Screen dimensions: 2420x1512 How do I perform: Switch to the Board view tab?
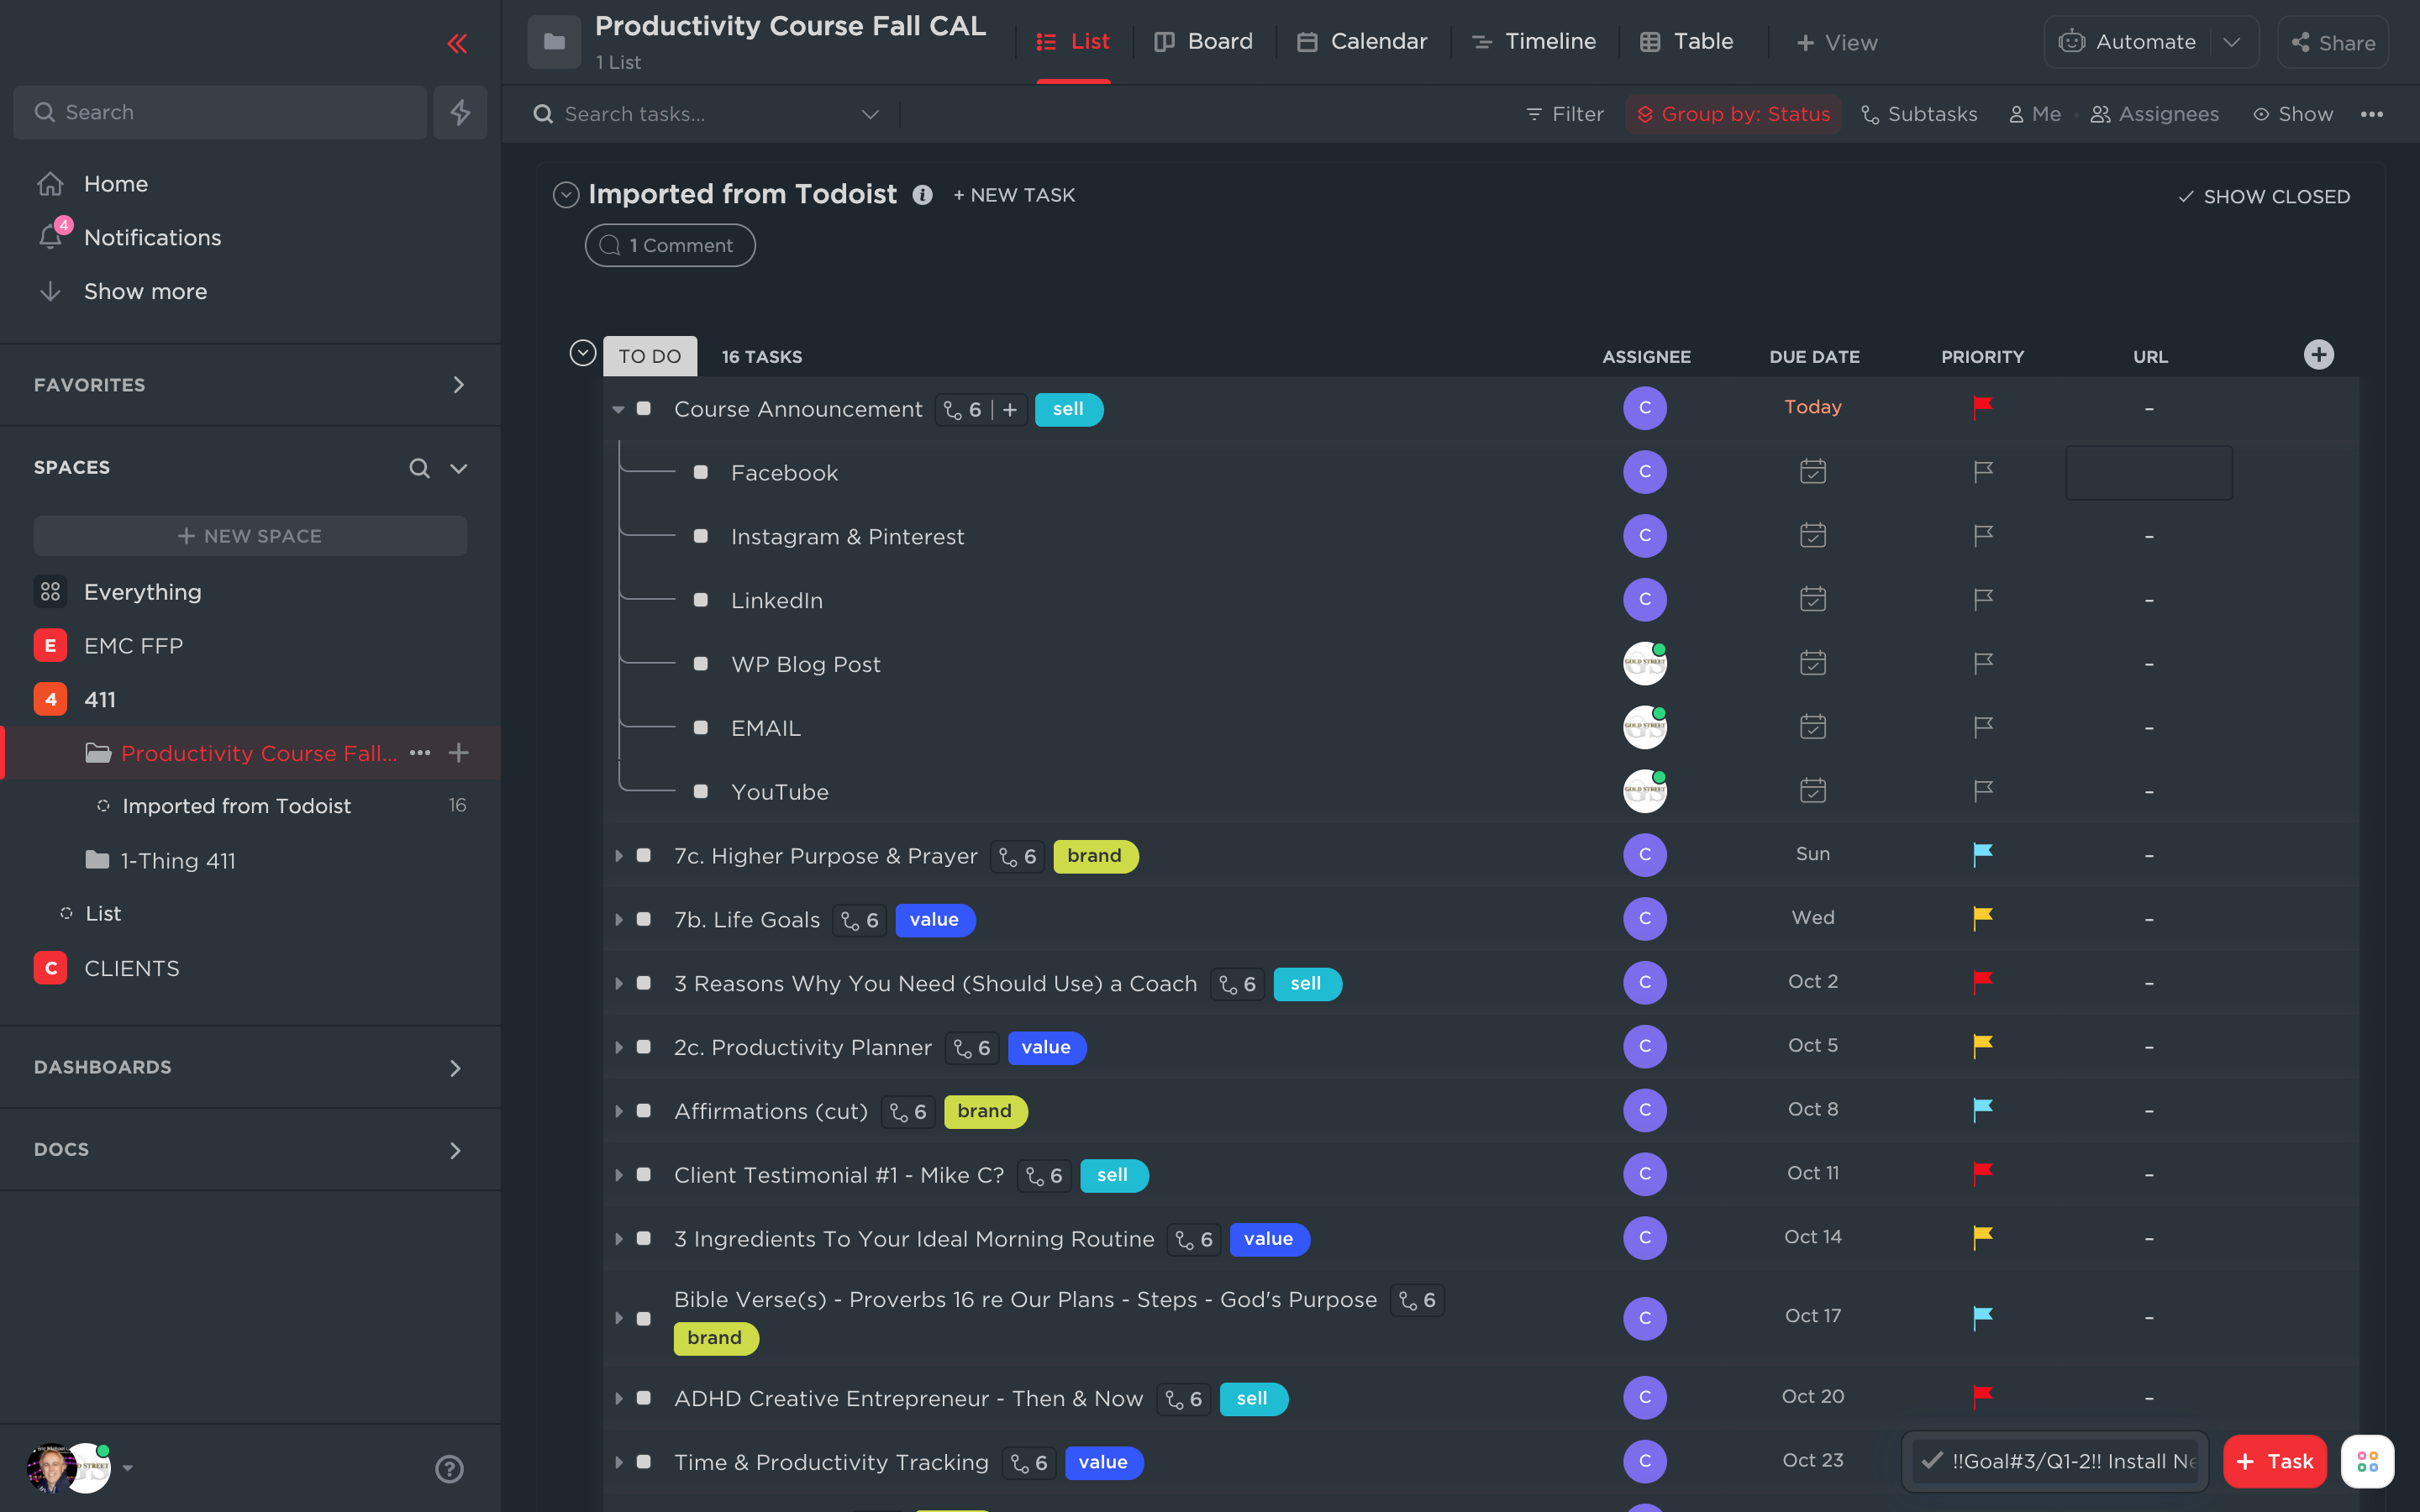pos(1203,42)
